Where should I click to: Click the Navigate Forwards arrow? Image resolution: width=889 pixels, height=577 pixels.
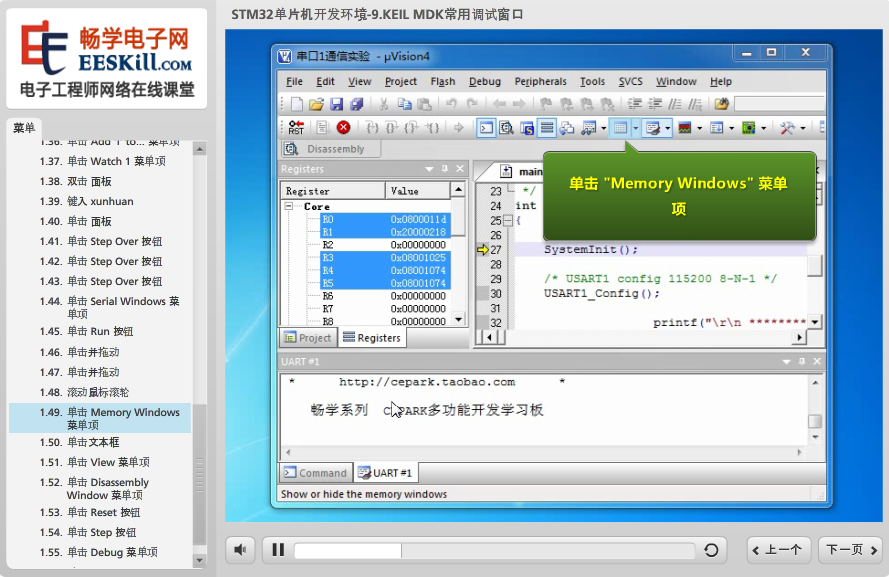[x=519, y=104]
